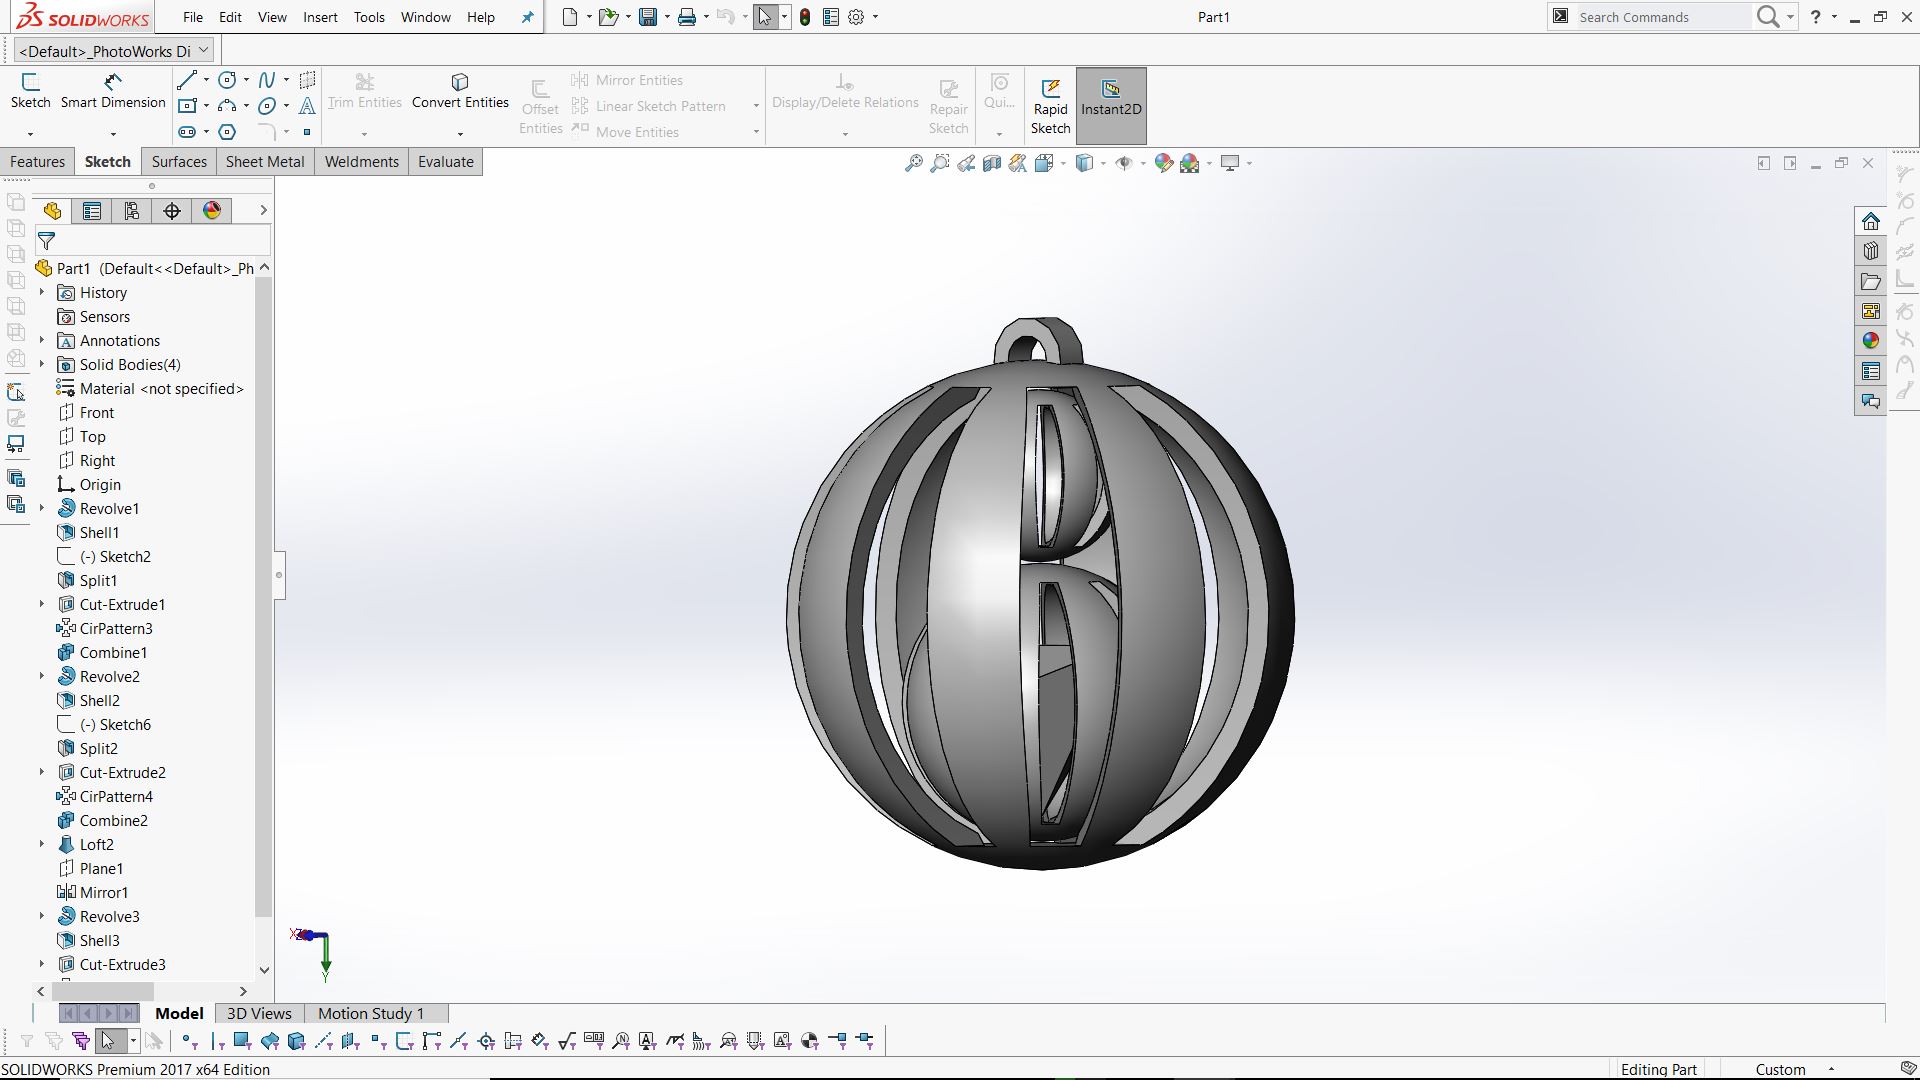Click the Rebuild traffic light icon

[805, 17]
